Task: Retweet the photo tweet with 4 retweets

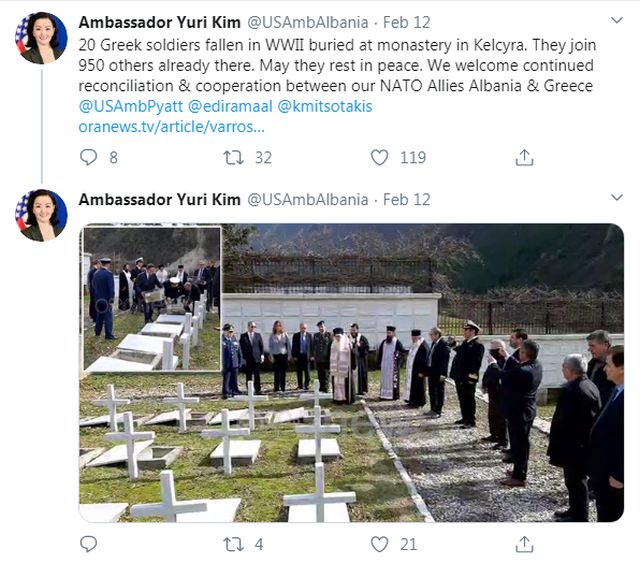Action: pos(233,544)
